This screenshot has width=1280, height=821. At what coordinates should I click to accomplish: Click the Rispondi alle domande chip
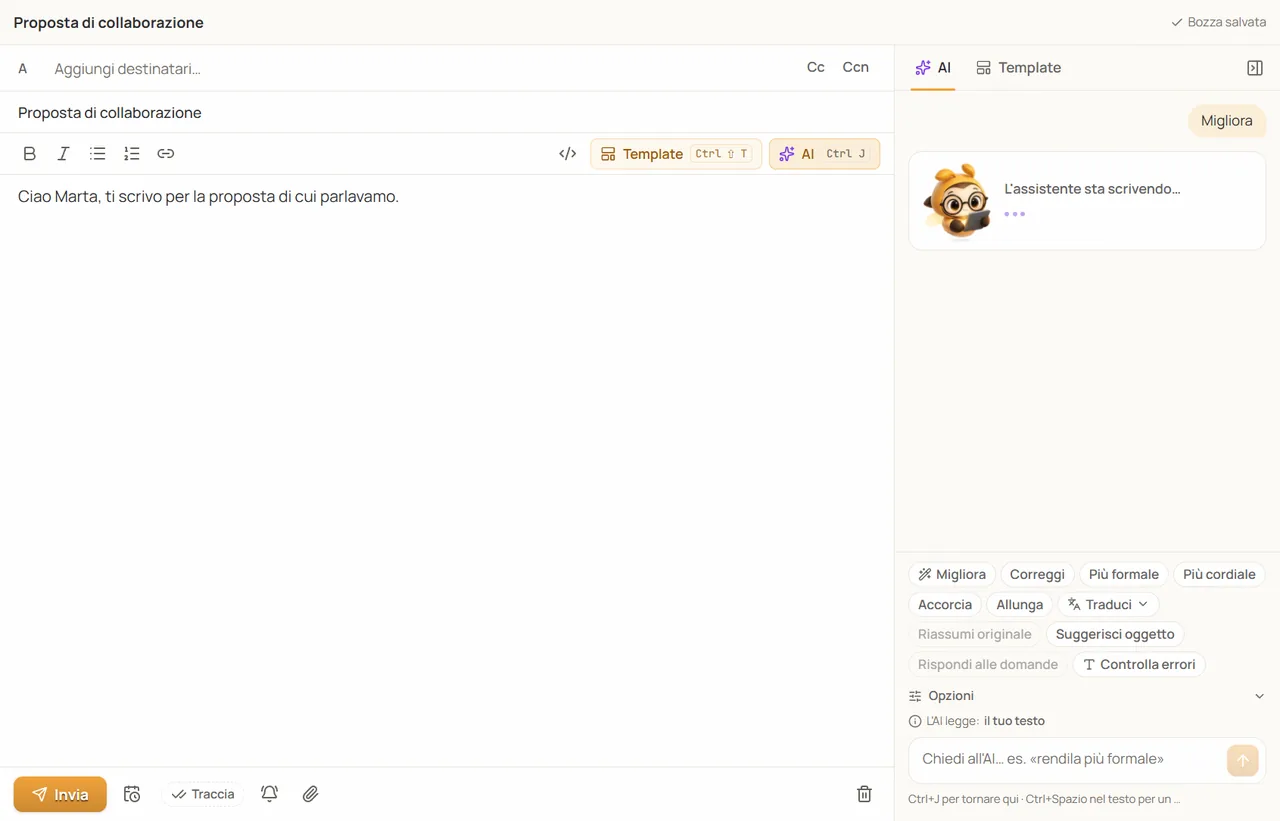click(988, 664)
